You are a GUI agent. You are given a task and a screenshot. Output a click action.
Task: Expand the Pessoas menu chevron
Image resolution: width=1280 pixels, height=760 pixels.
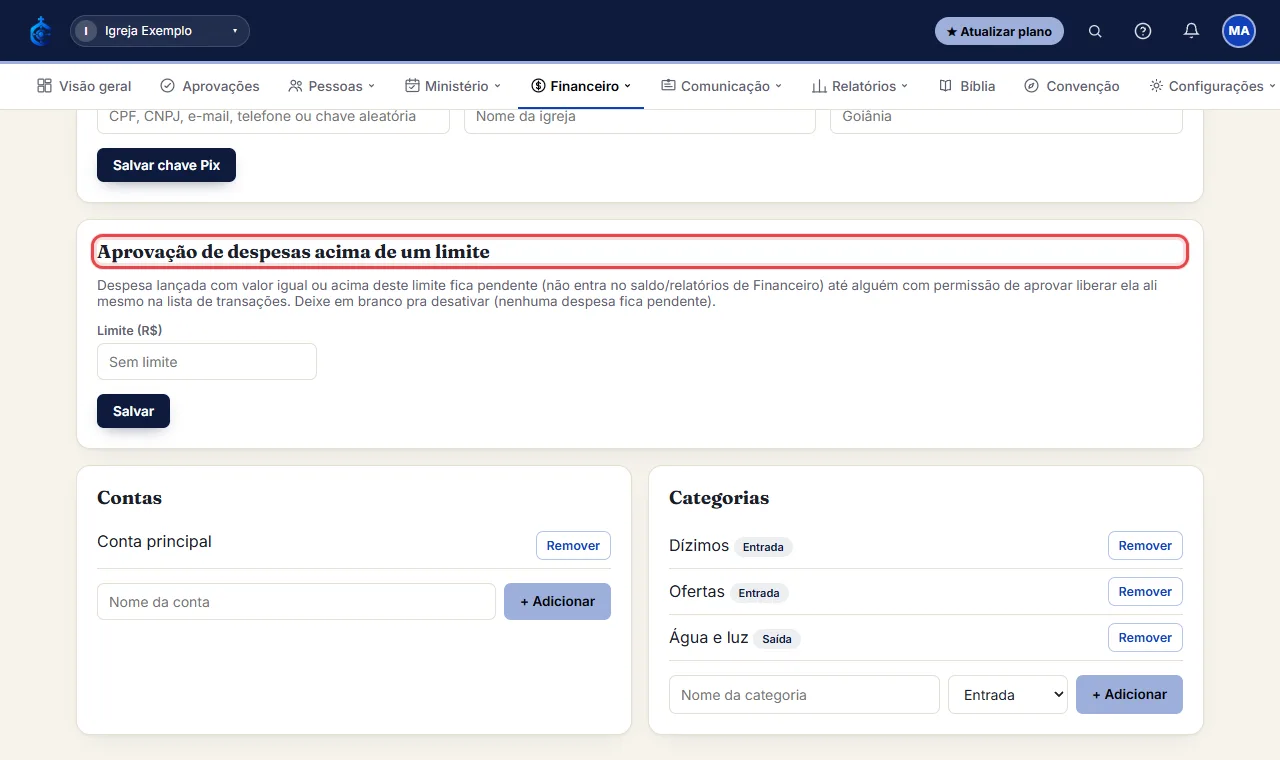tap(372, 86)
